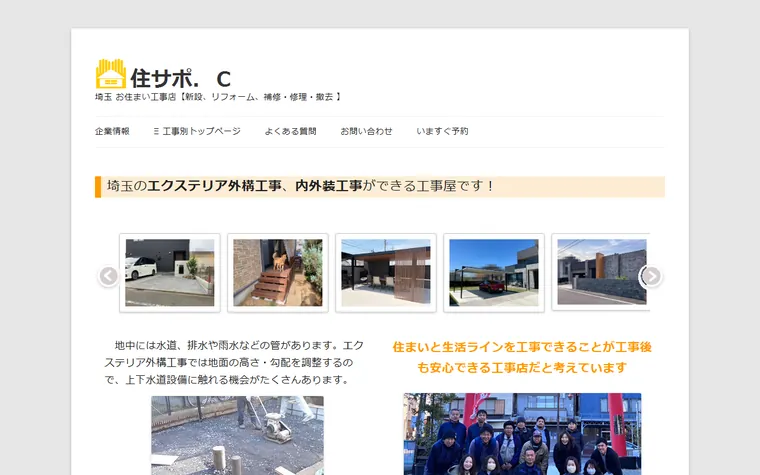
Task: Open the white van parking lot thumbnail
Action: point(170,272)
